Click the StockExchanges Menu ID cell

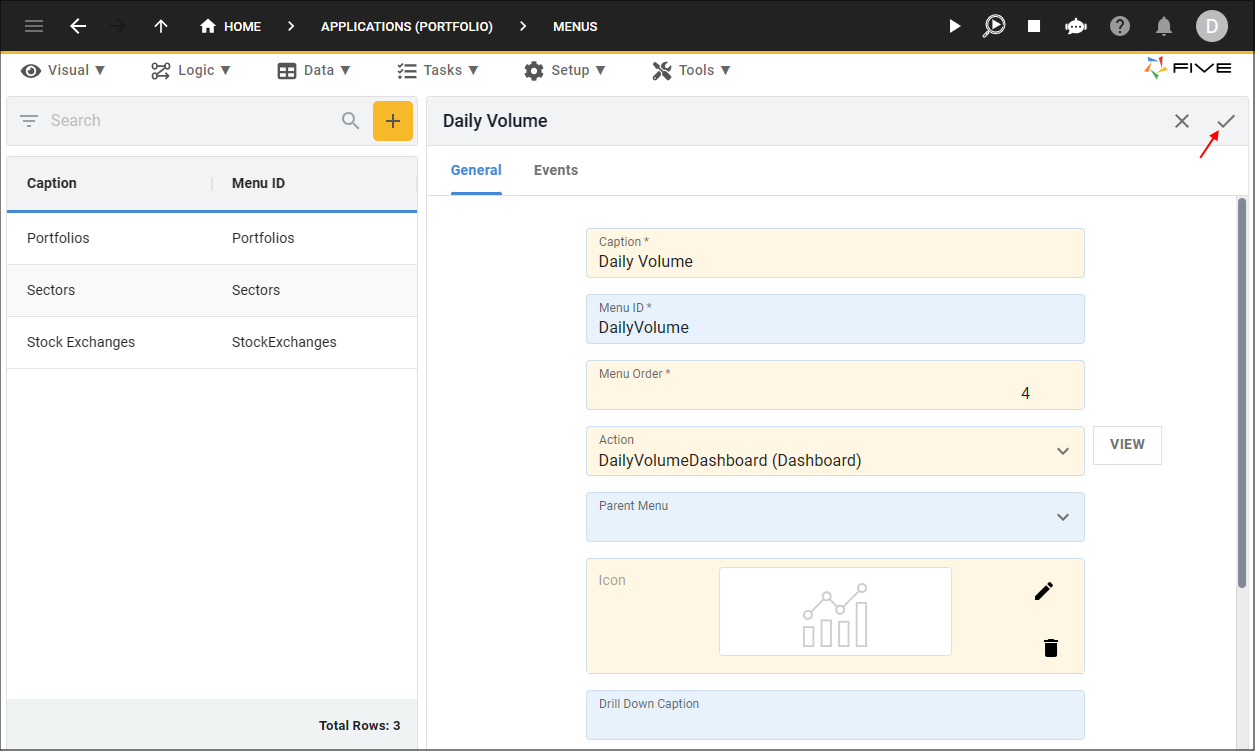tap(284, 342)
